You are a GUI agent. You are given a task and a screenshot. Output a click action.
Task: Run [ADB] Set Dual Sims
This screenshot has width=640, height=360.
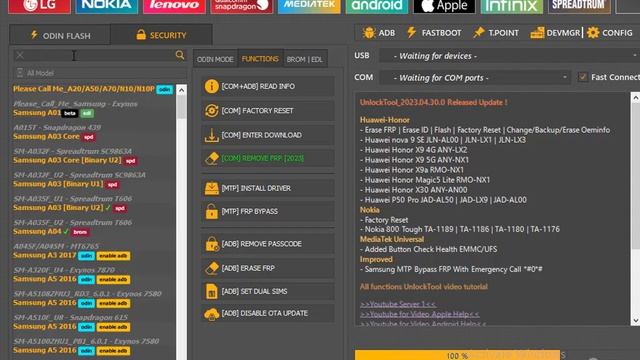point(268,291)
